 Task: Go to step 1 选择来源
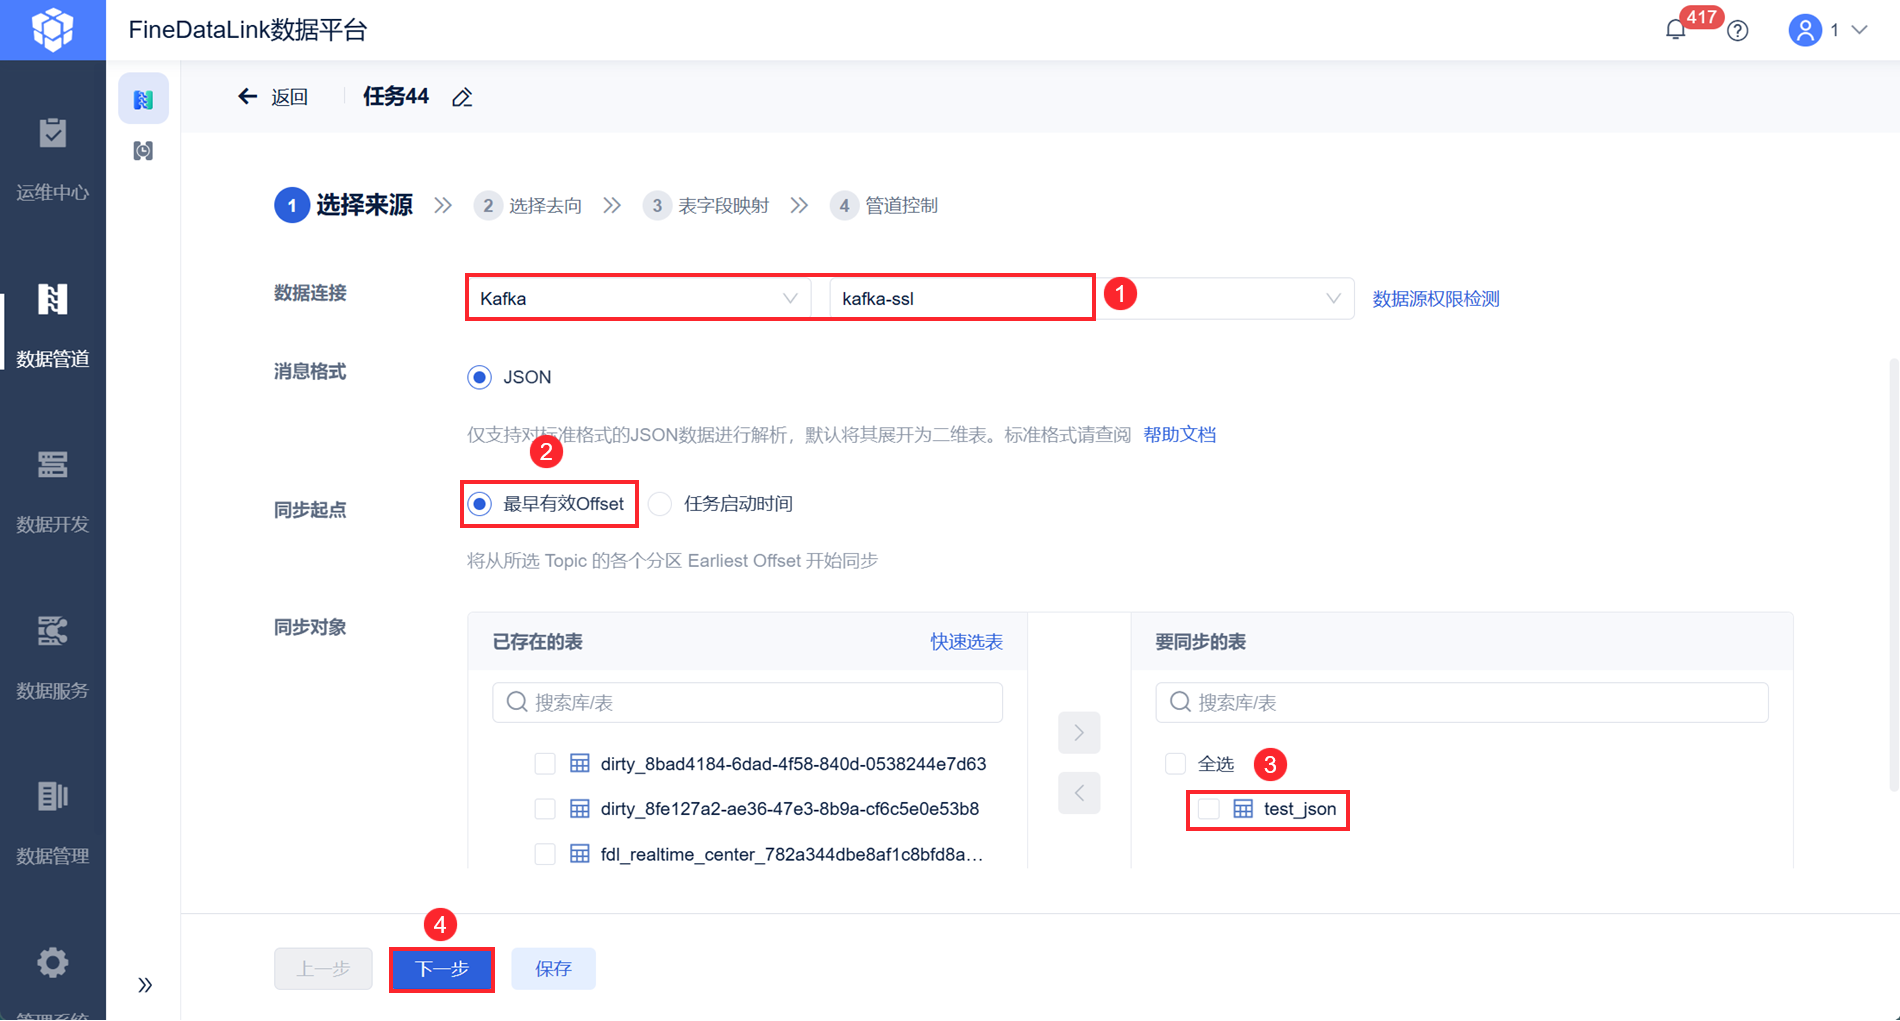point(343,205)
